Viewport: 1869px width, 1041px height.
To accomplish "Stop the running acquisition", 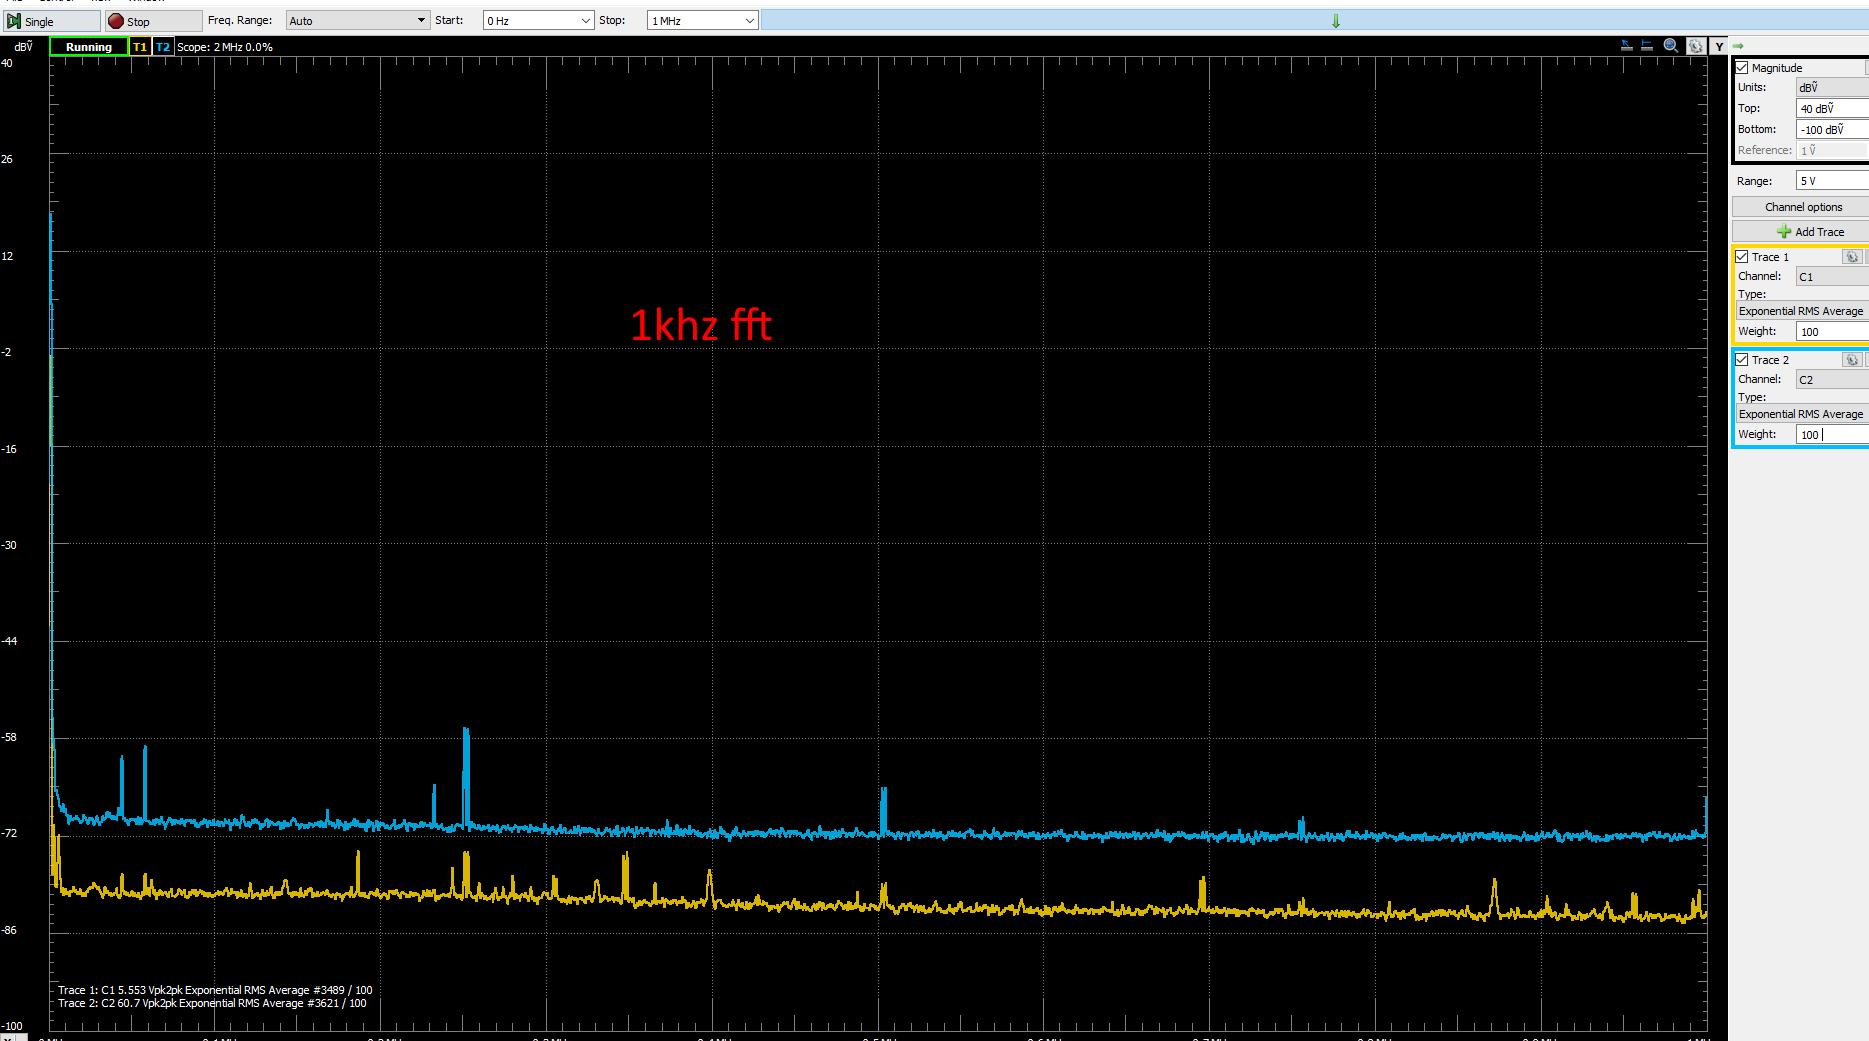I will 153,21.
